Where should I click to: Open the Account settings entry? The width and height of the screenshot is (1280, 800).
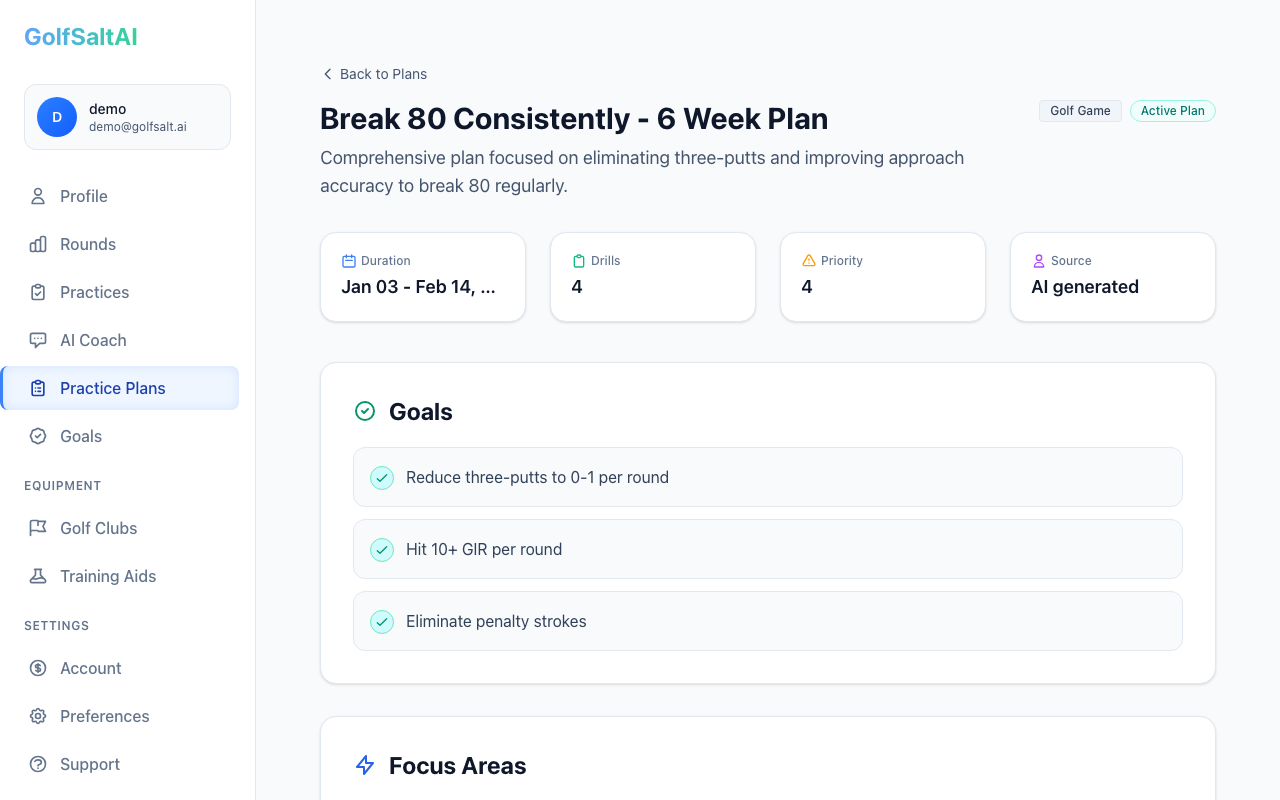click(91, 668)
